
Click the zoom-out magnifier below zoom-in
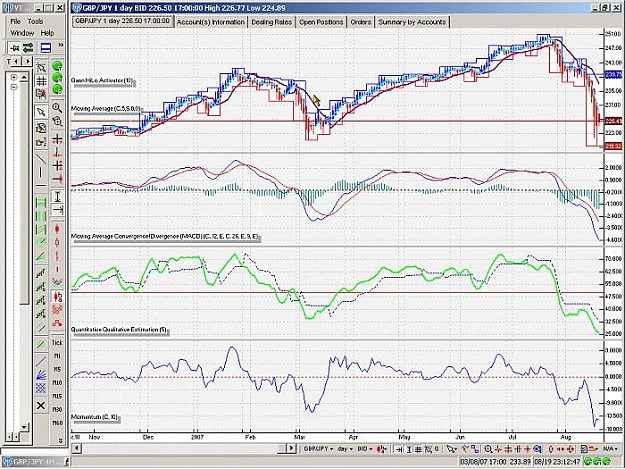[57, 121]
